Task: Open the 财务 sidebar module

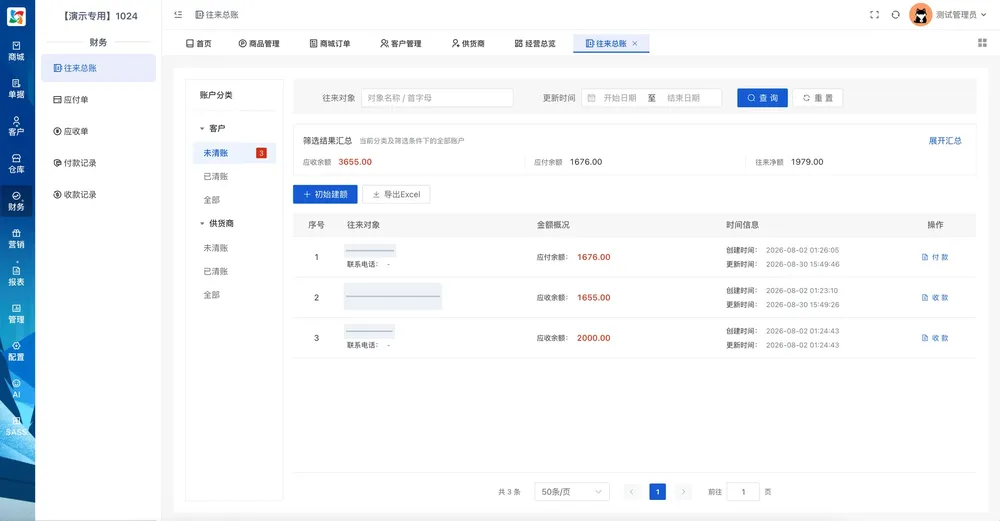Action: [x=17, y=201]
